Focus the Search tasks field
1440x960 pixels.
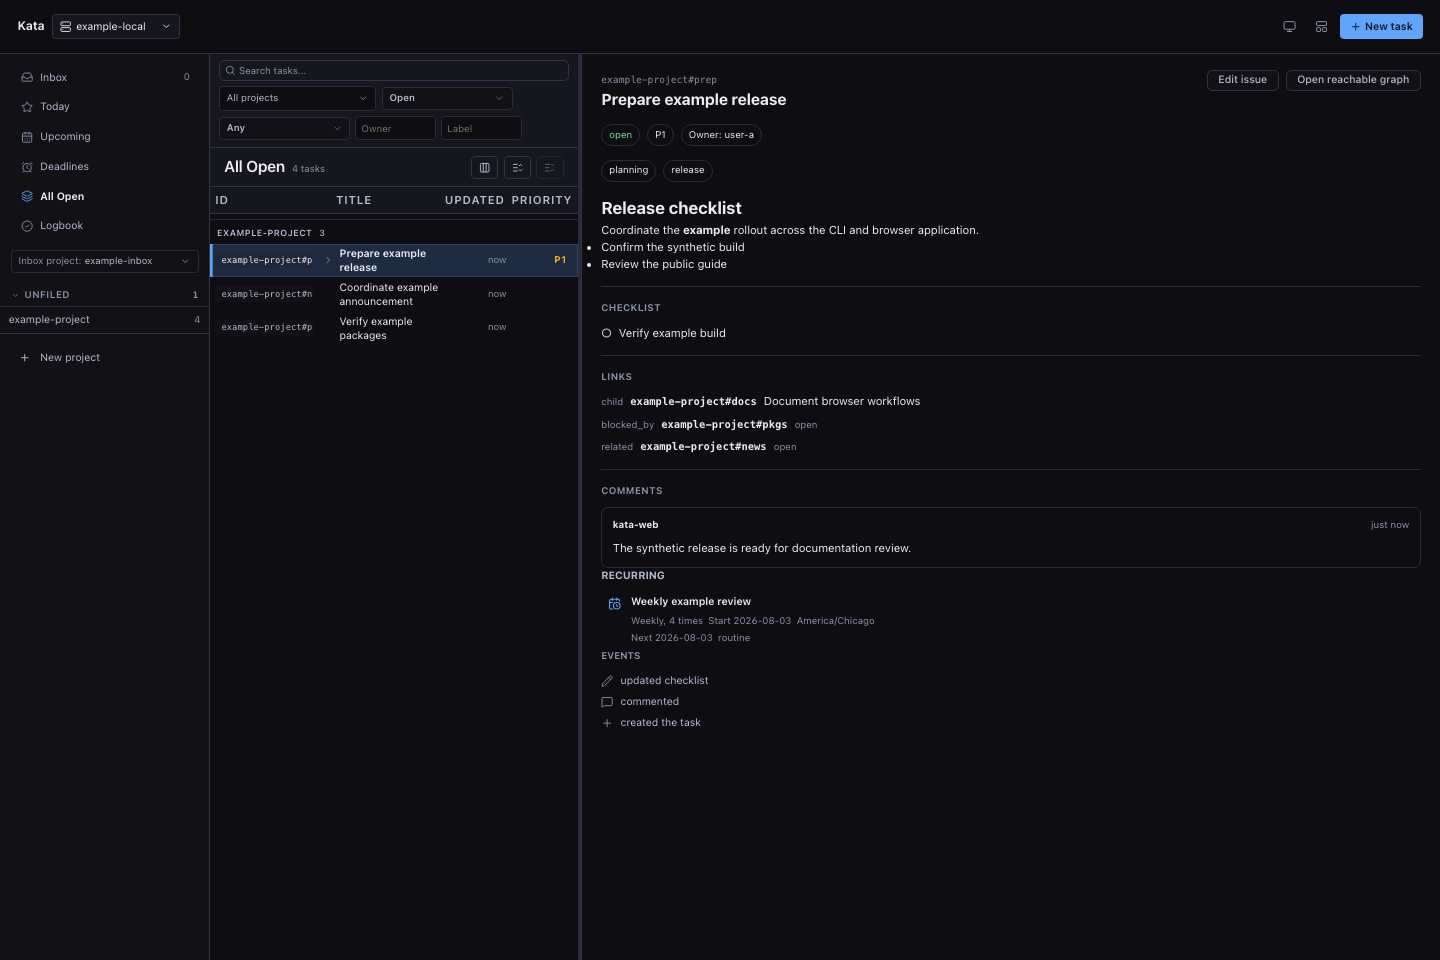point(394,71)
